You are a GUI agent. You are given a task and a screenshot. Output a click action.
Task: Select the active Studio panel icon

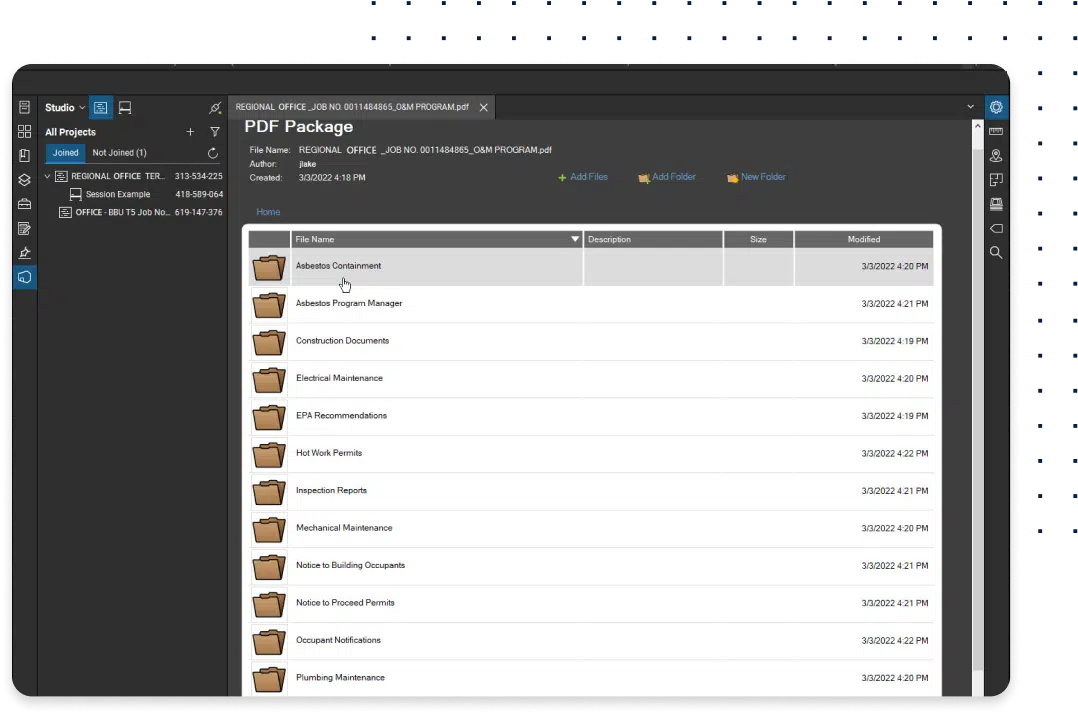[x=25, y=277]
